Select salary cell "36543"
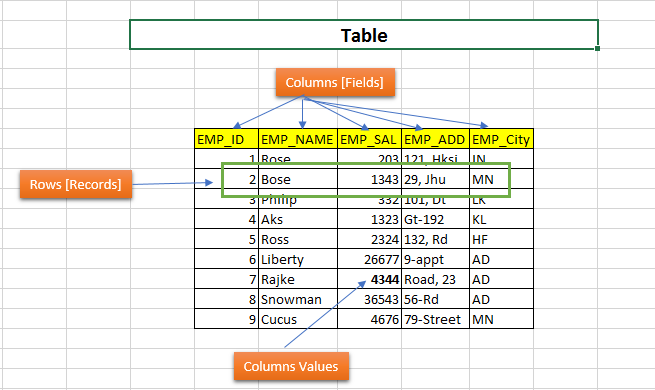Image resolution: width=655 pixels, height=390 pixels. pos(369,299)
